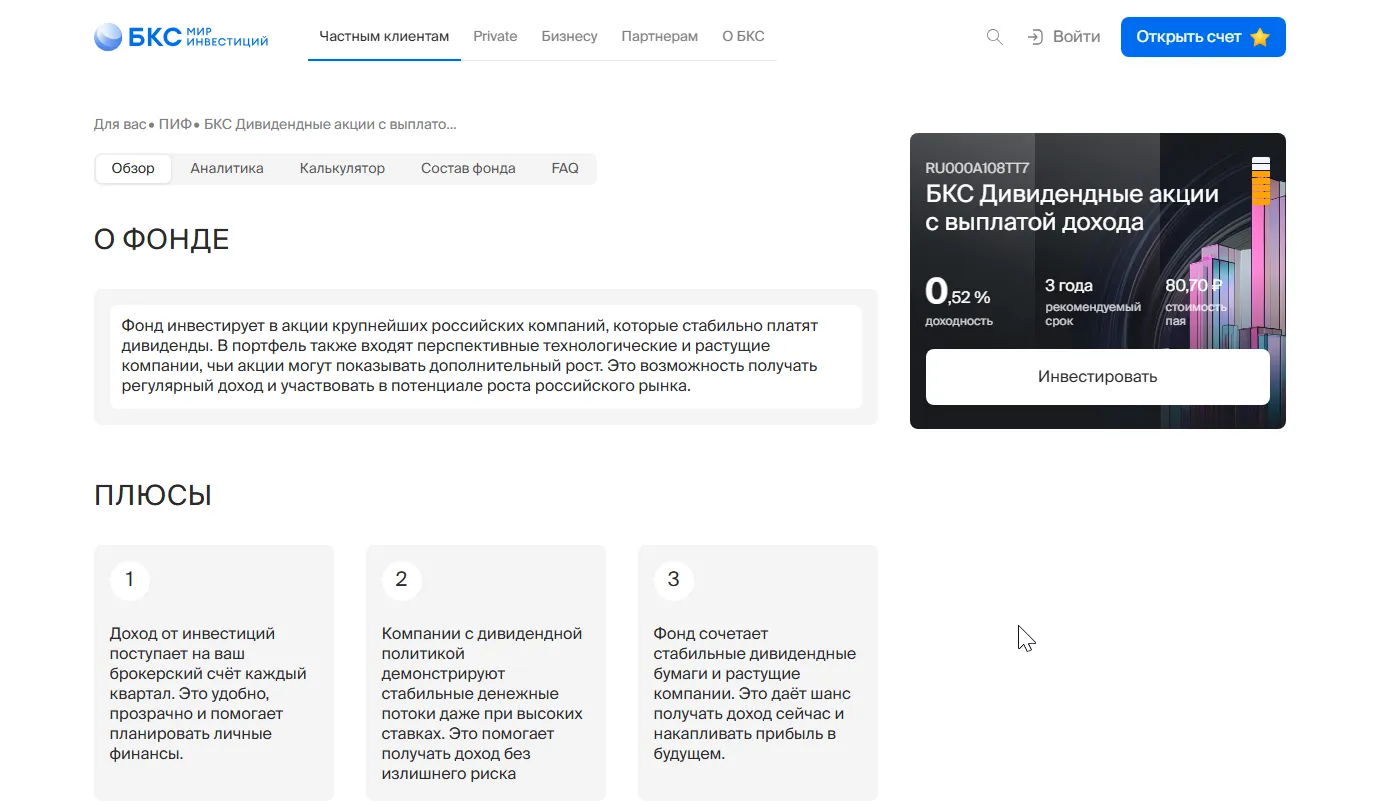Click the number 1 circle badge

(130, 580)
